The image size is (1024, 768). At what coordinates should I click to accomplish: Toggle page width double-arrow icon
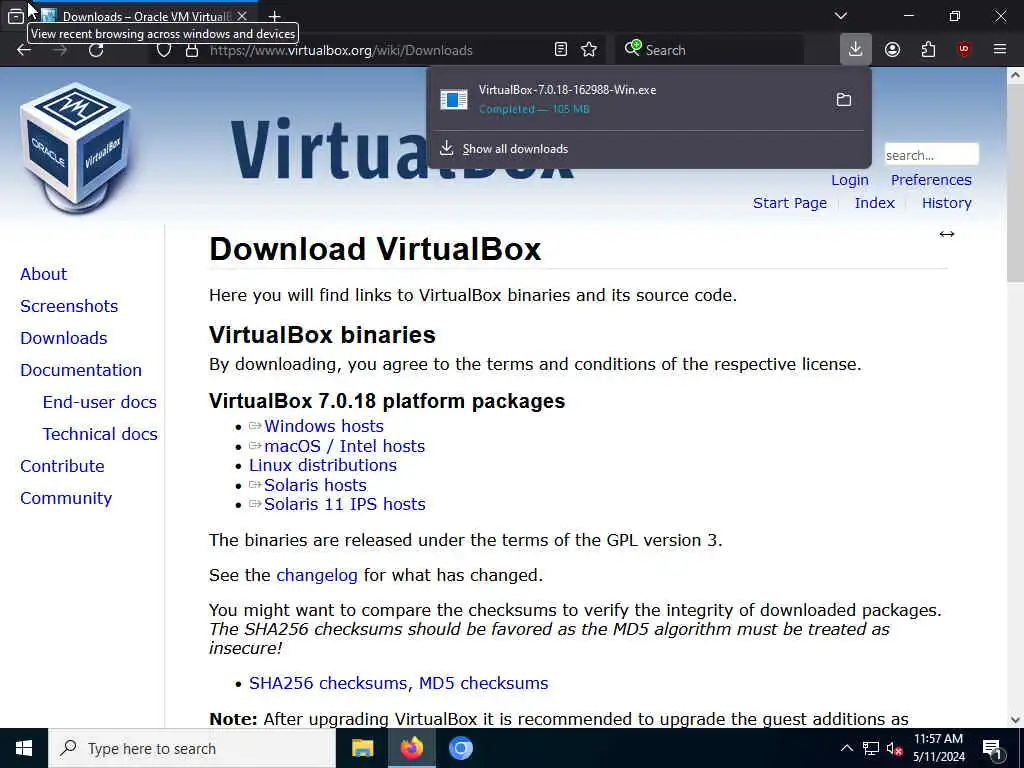[947, 234]
